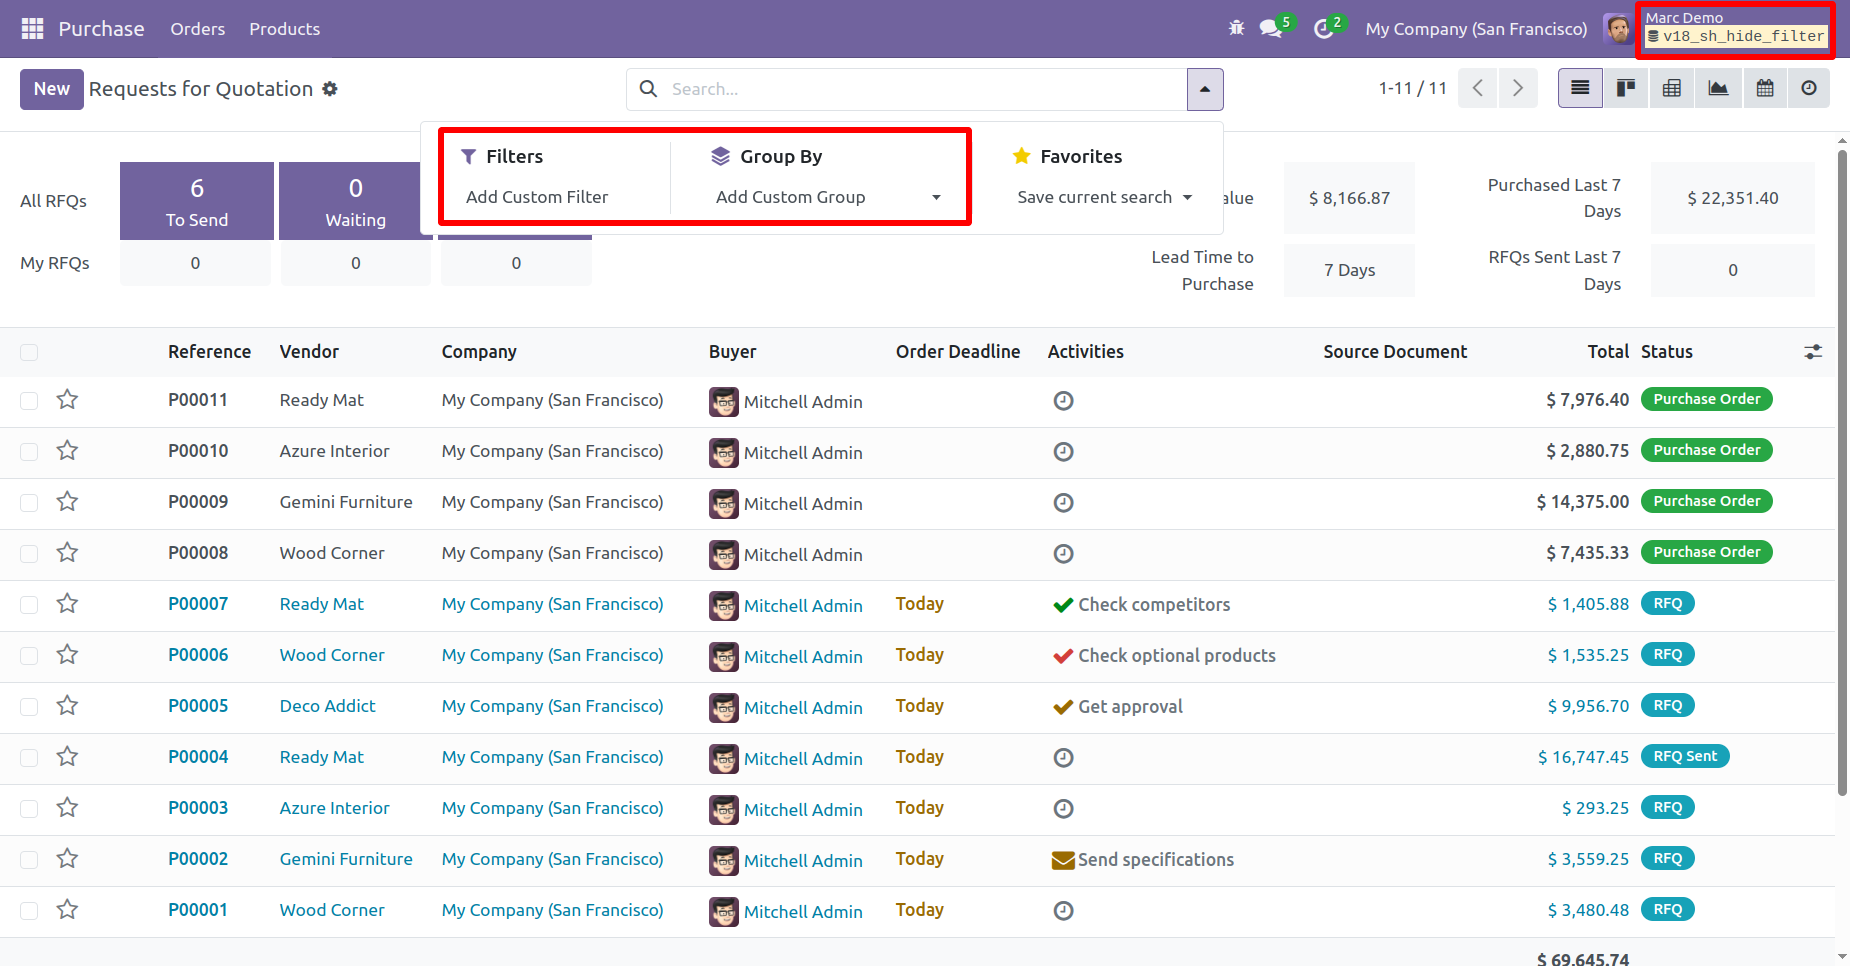Click activity clock icon for P00004
This screenshot has height=966, width=1850.
(1063, 758)
